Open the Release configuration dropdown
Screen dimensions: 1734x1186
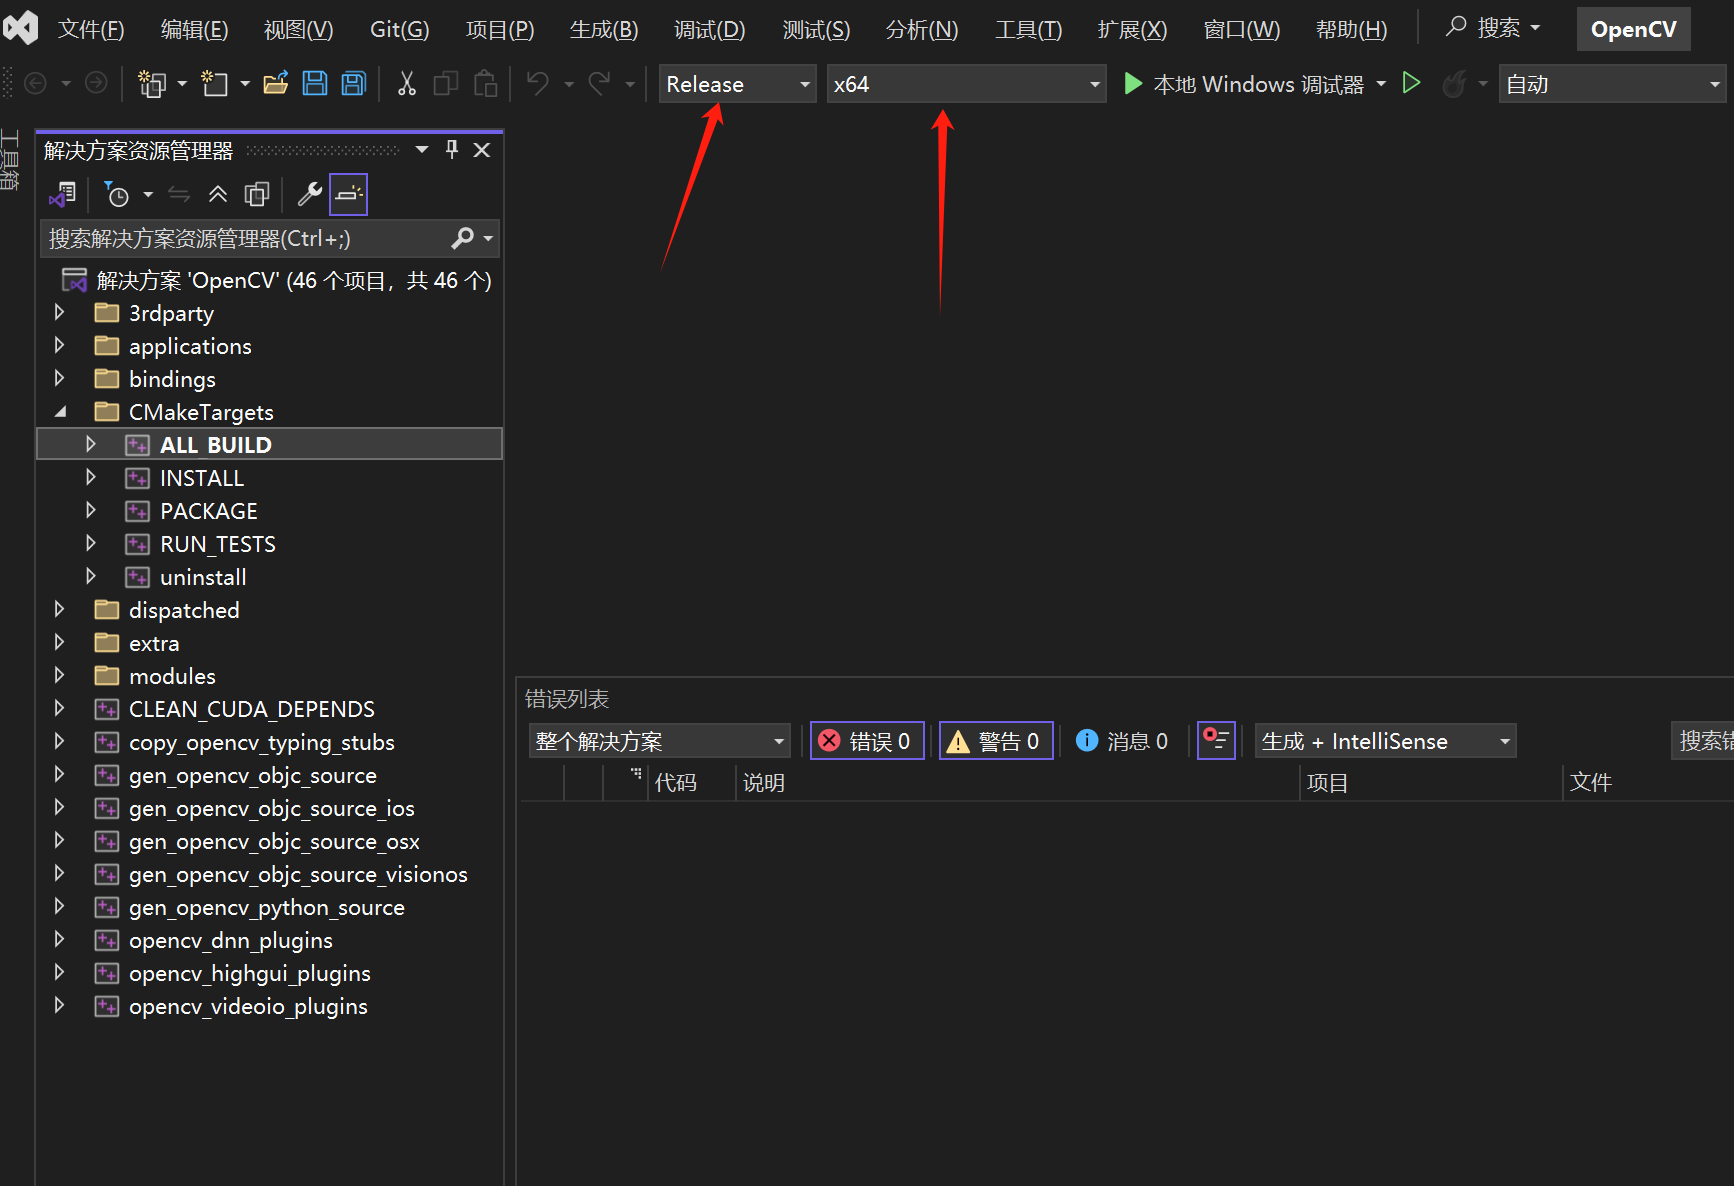pos(737,84)
